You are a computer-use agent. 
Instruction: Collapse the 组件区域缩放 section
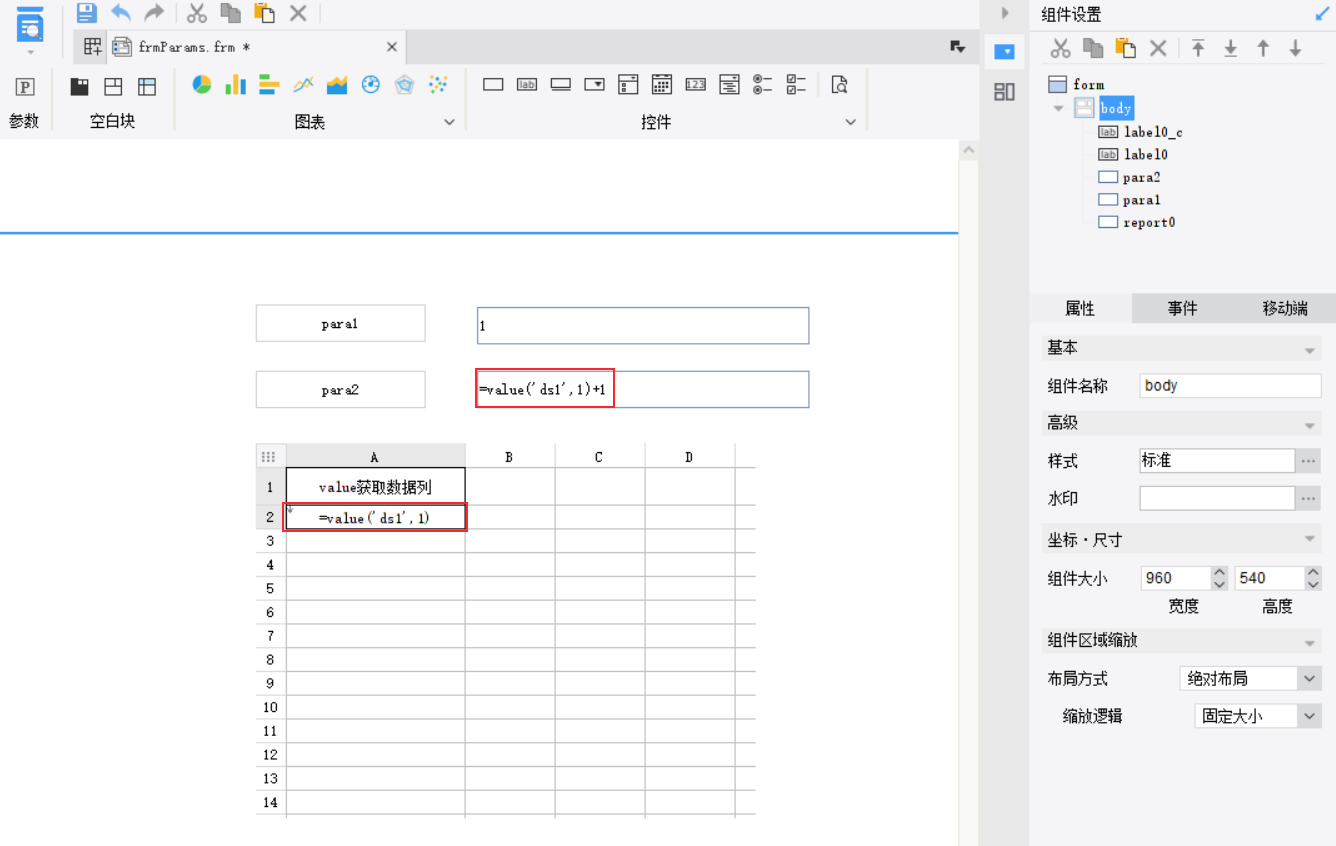pos(1309,642)
